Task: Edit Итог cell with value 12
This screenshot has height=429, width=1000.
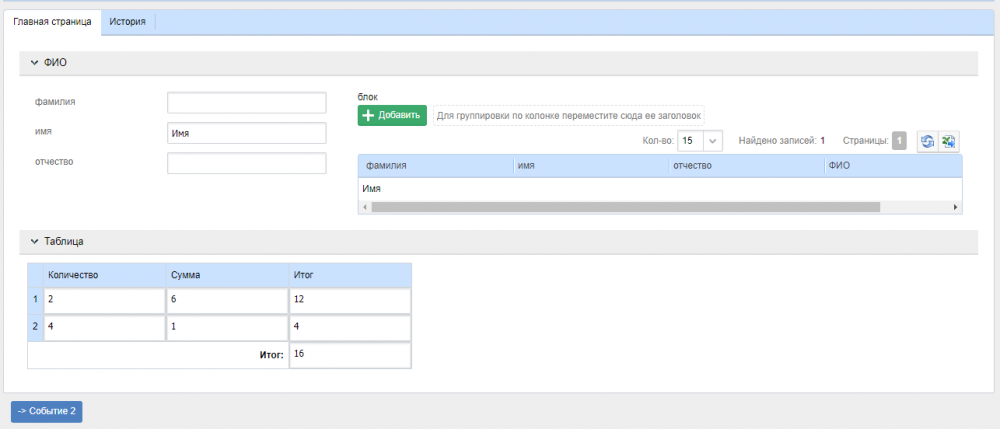Action: coord(349,302)
